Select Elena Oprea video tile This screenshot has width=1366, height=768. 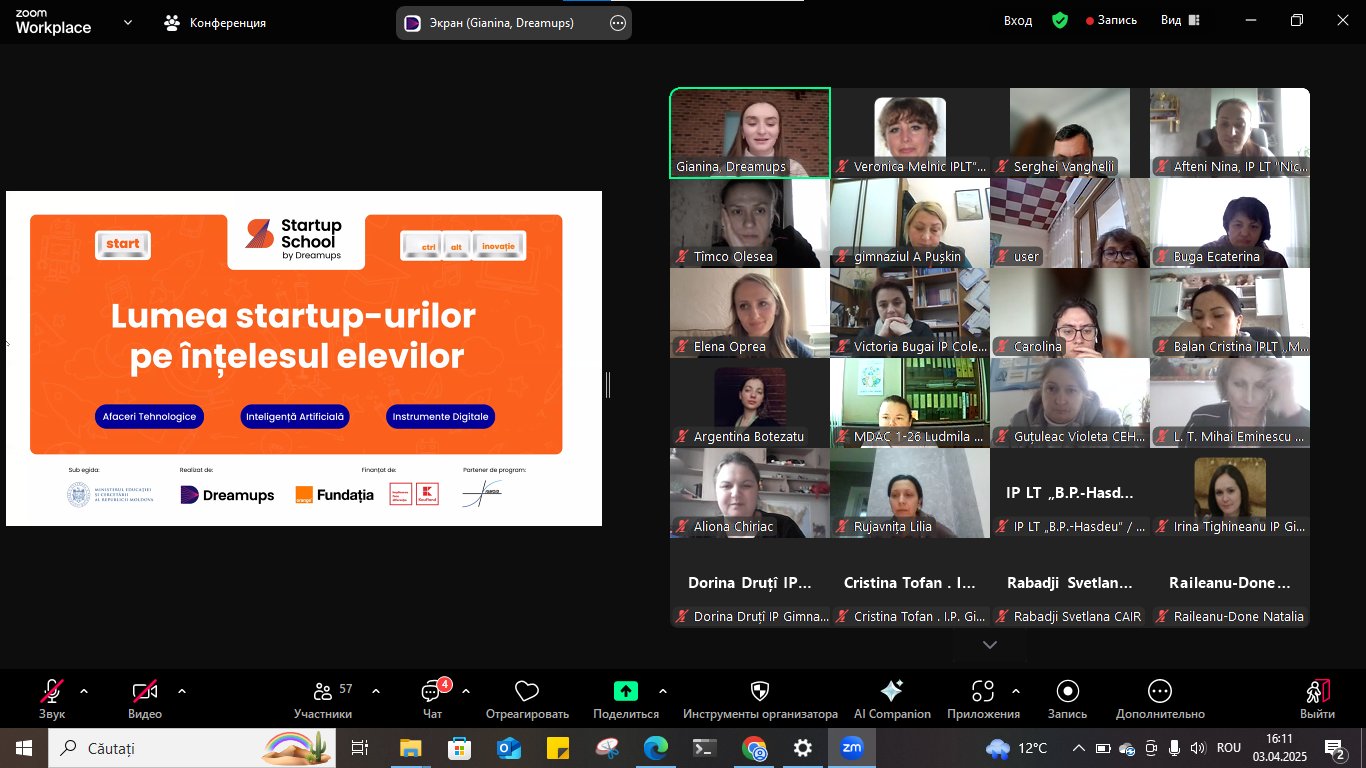click(750, 313)
